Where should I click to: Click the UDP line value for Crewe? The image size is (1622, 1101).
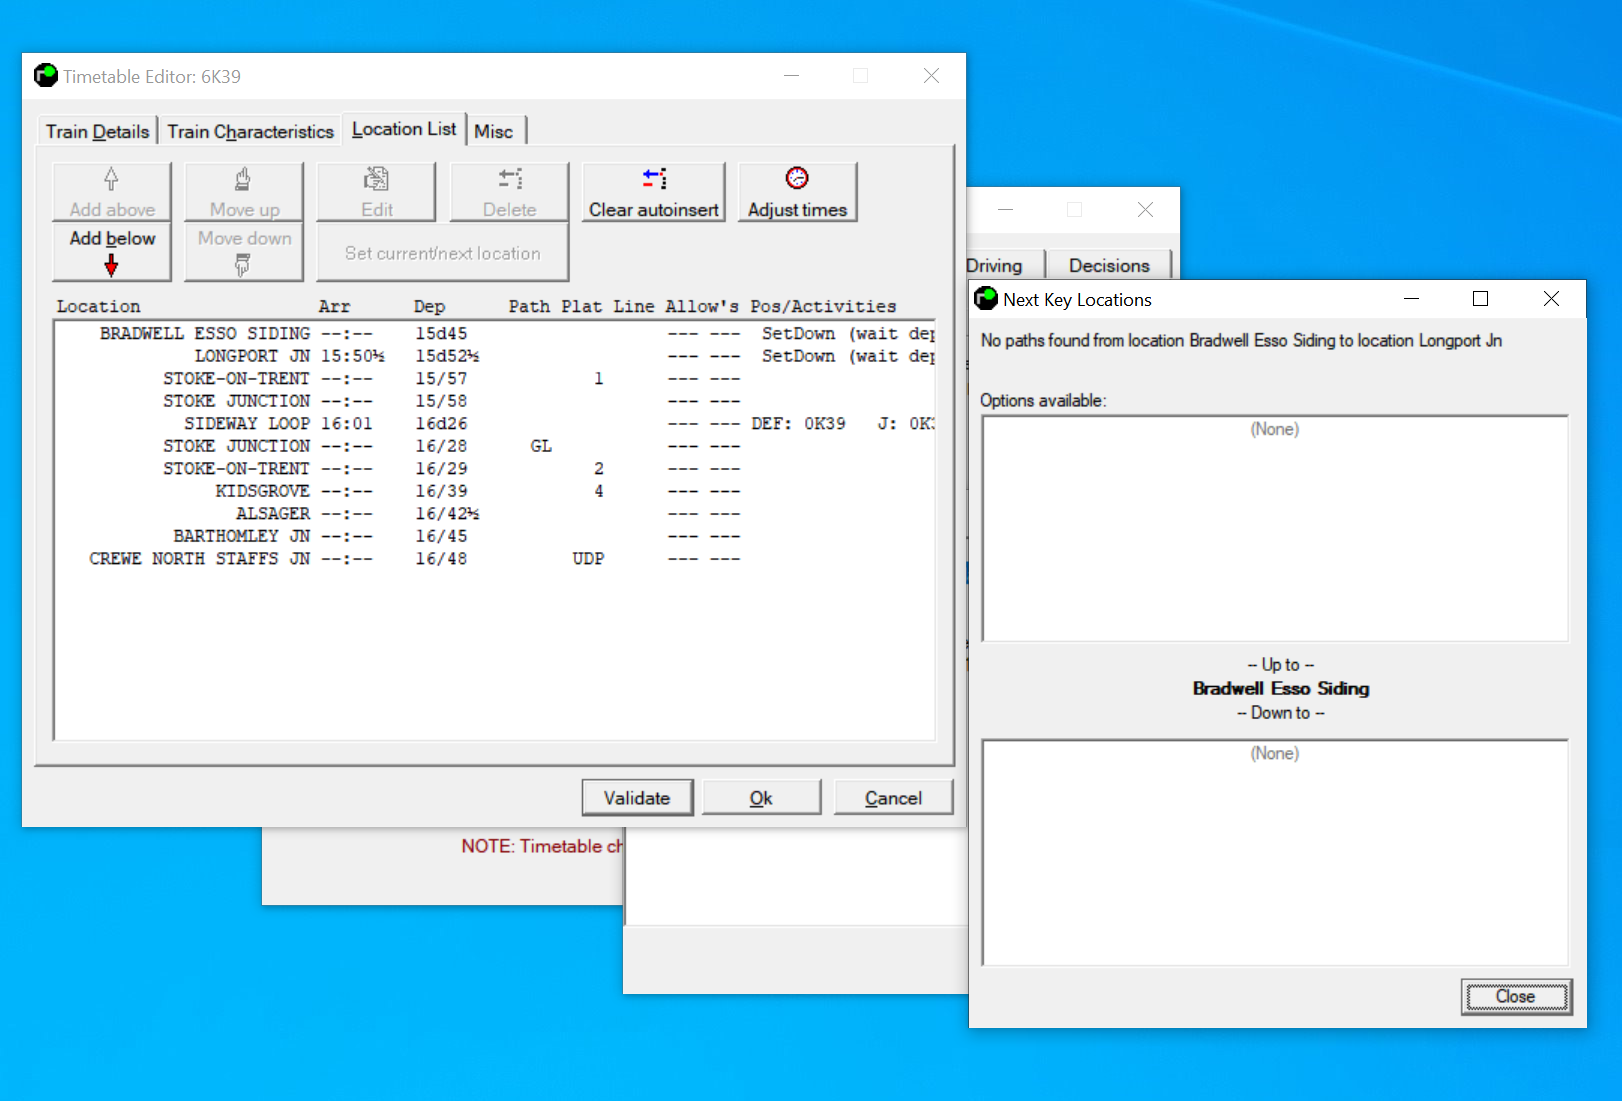588,558
